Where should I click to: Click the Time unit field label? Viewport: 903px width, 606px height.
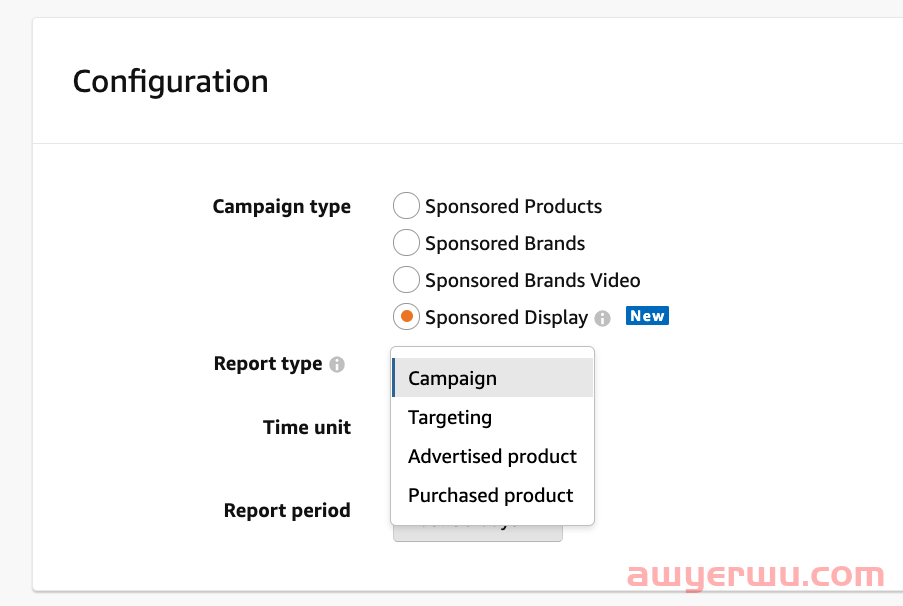(x=307, y=427)
